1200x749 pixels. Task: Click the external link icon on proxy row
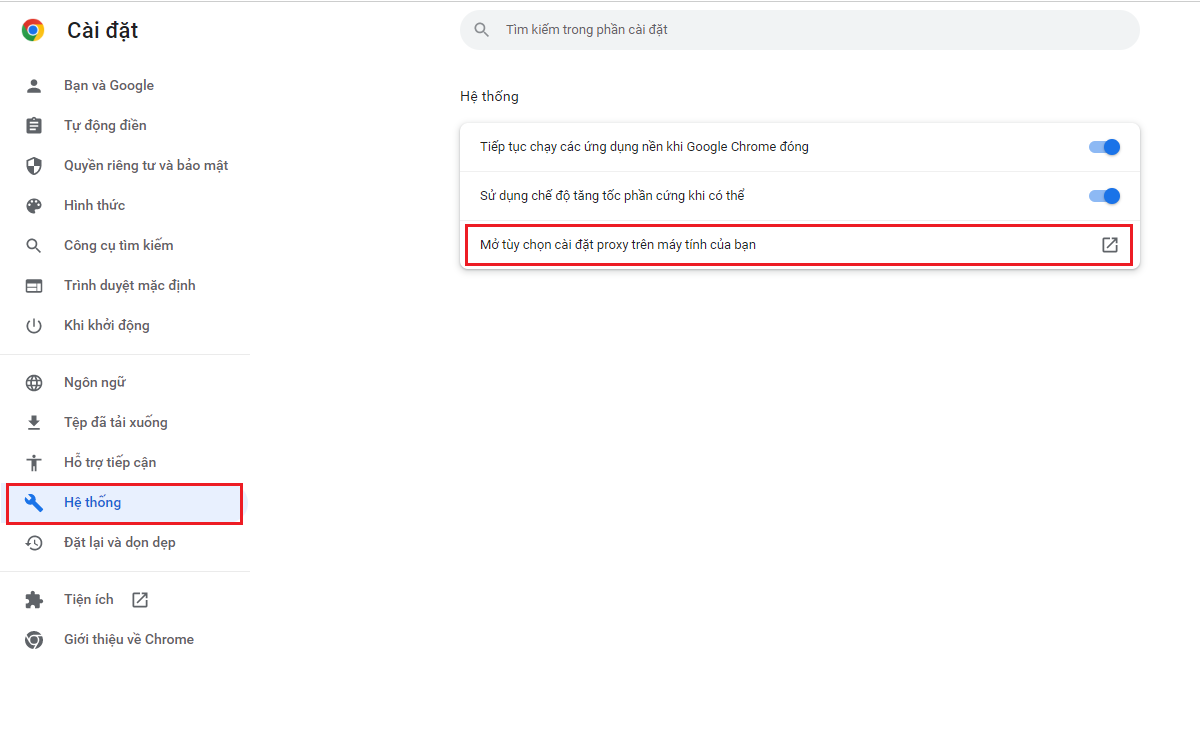point(1109,245)
